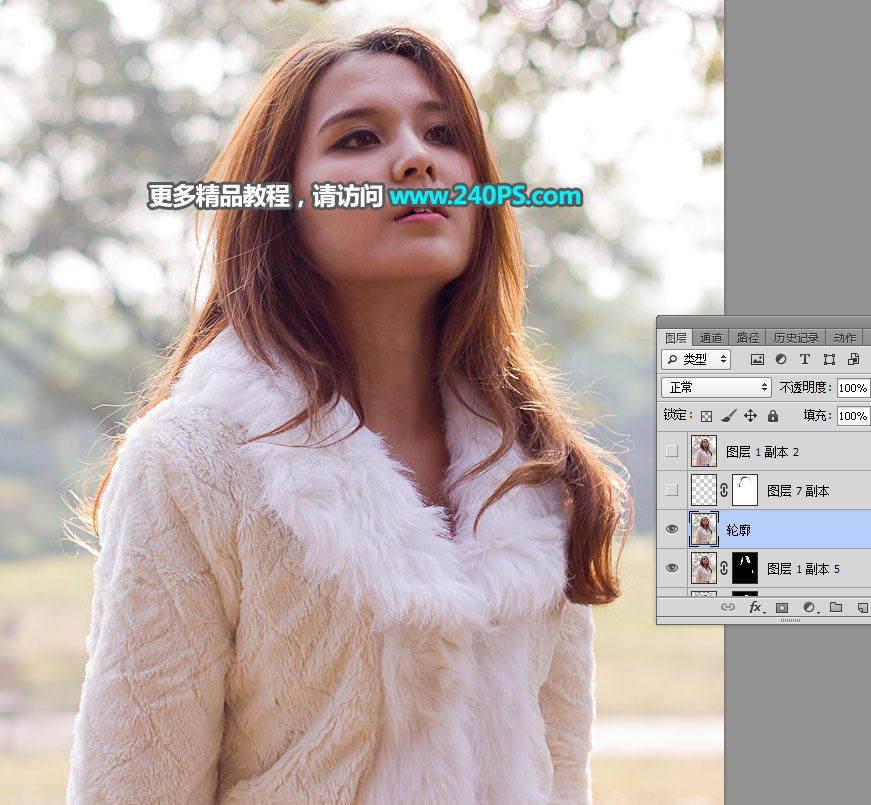
Task: Show the 图层 1 副本 2 layer
Action: [x=672, y=451]
